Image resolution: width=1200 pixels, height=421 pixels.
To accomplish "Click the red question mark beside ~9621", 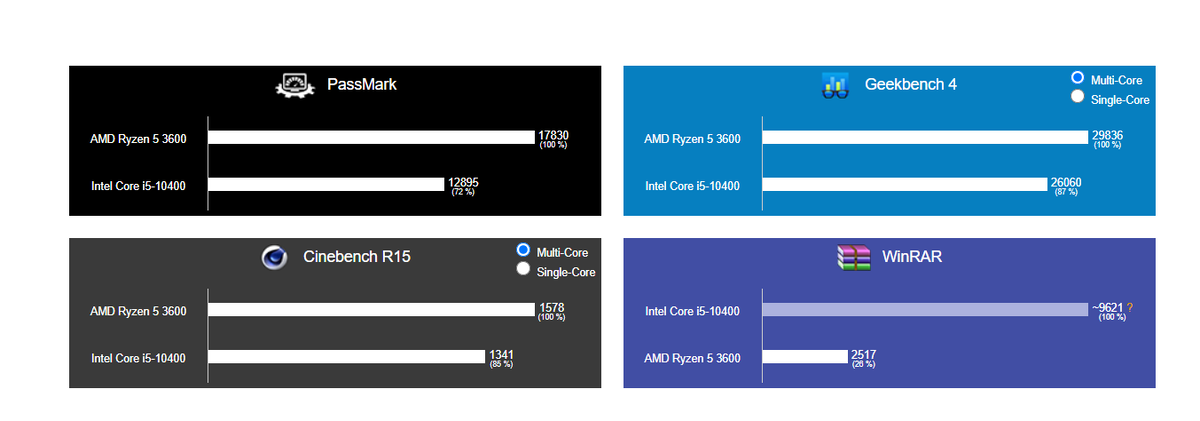I will [1130, 308].
